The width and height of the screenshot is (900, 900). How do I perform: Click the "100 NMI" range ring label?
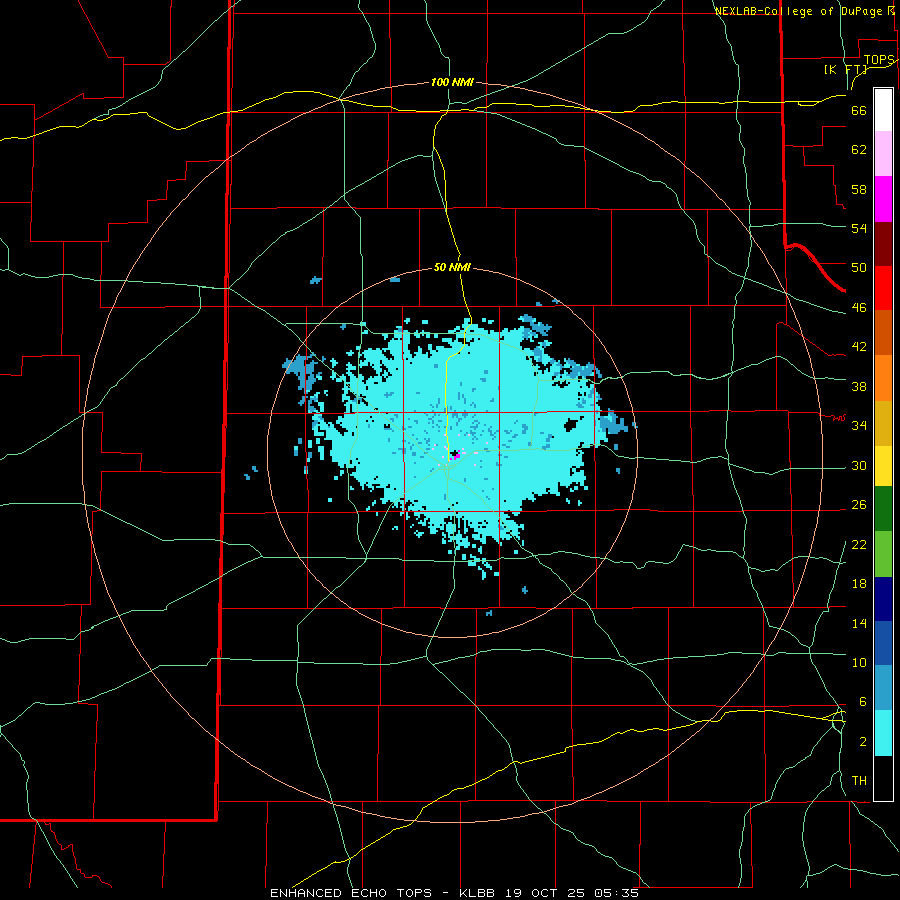pos(452,82)
